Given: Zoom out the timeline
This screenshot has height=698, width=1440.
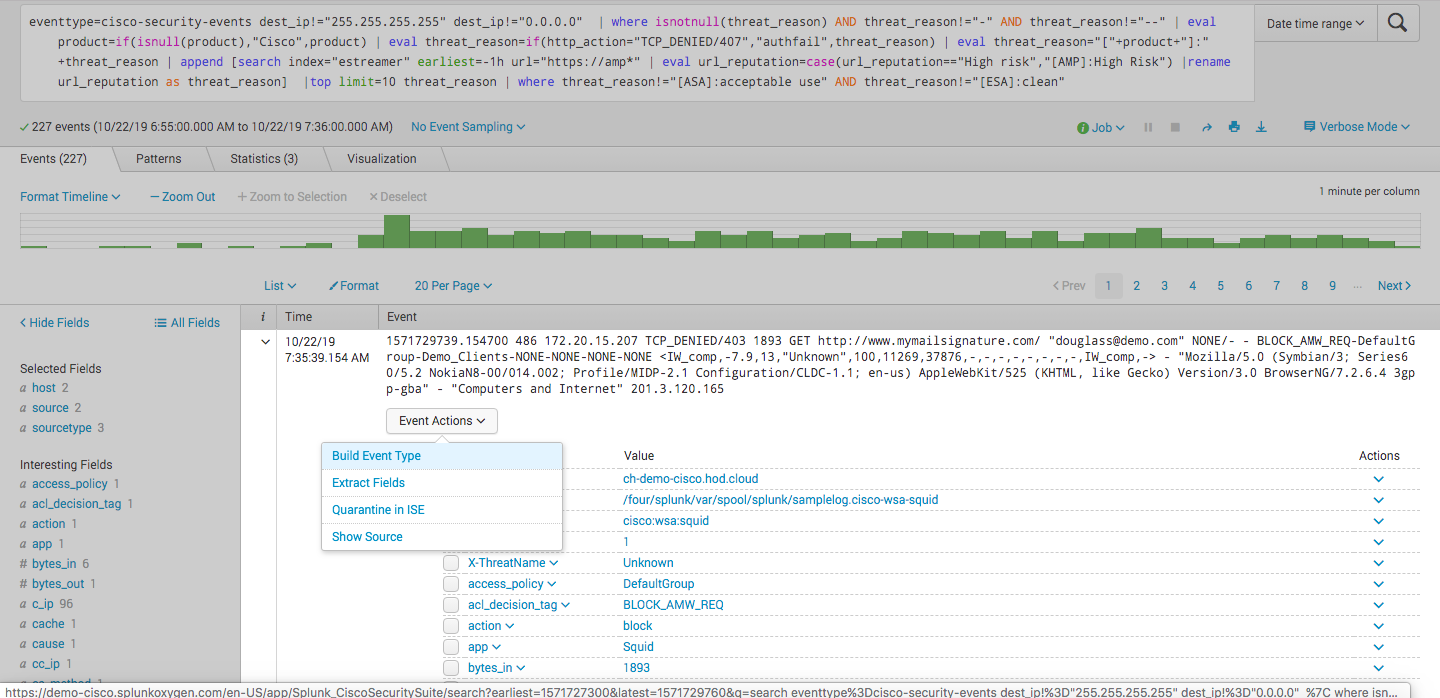Looking at the screenshot, I should pos(183,197).
